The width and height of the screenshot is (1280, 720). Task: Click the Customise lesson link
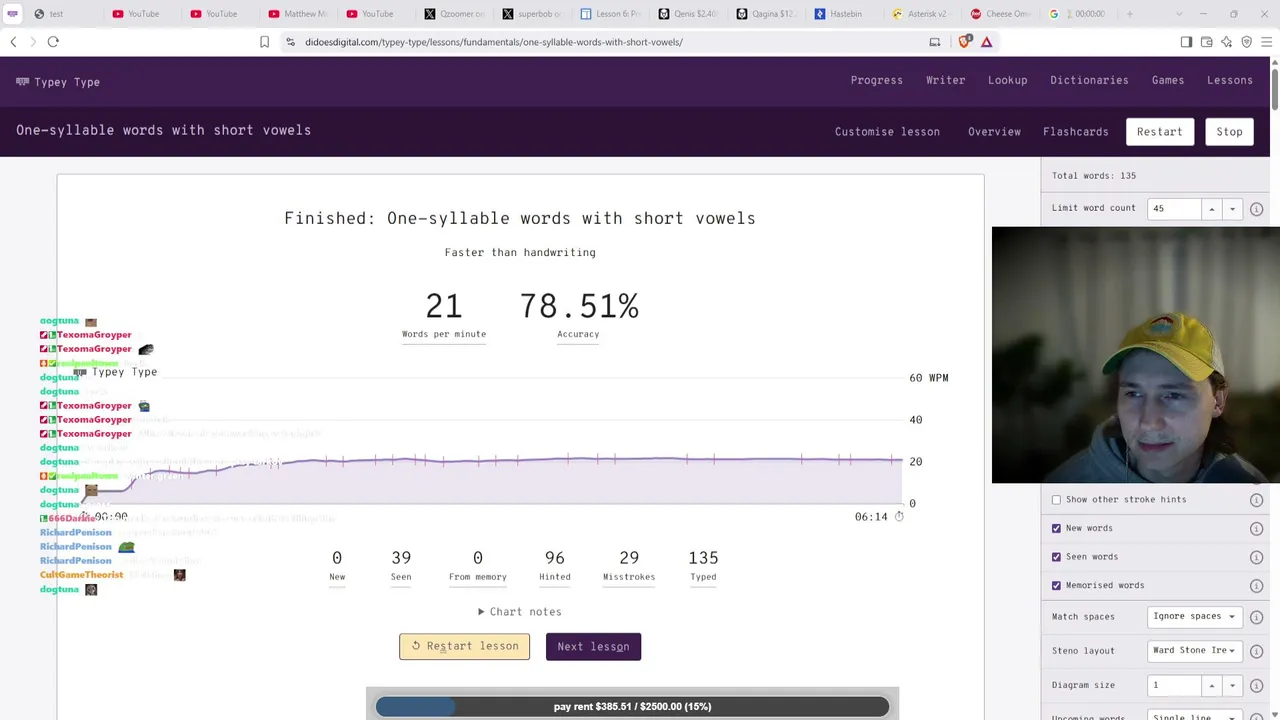coord(887,132)
